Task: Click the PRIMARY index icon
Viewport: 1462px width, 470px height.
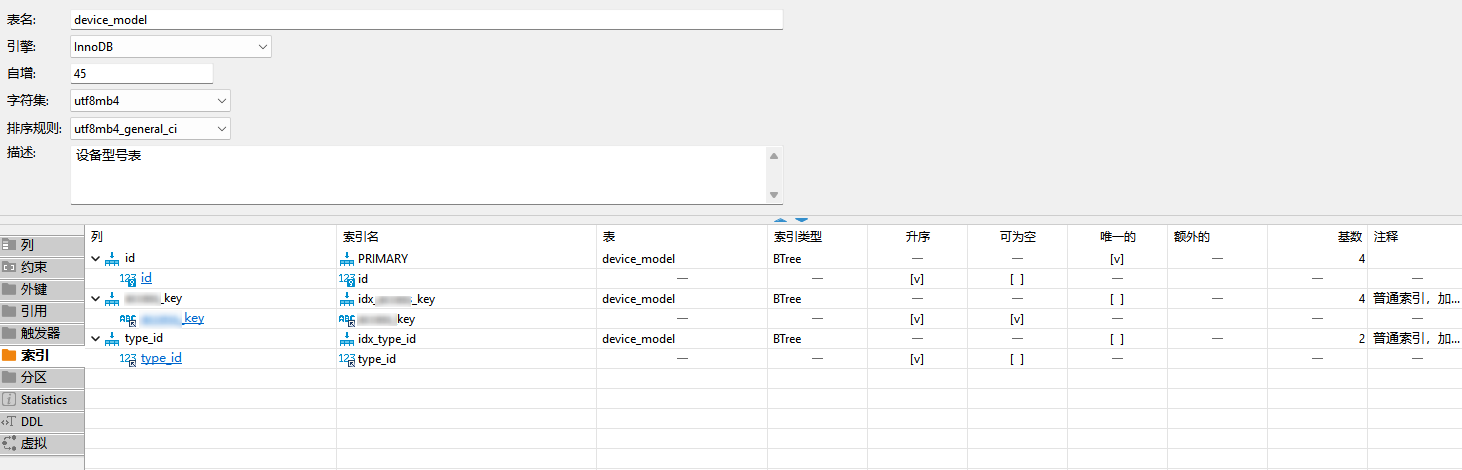Action: 347,259
